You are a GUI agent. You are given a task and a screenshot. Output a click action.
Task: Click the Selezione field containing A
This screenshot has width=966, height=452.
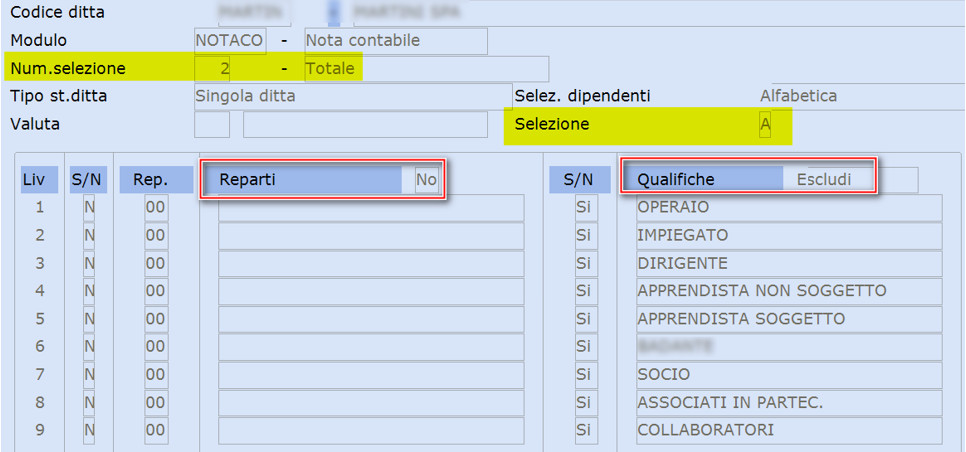tap(765, 125)
